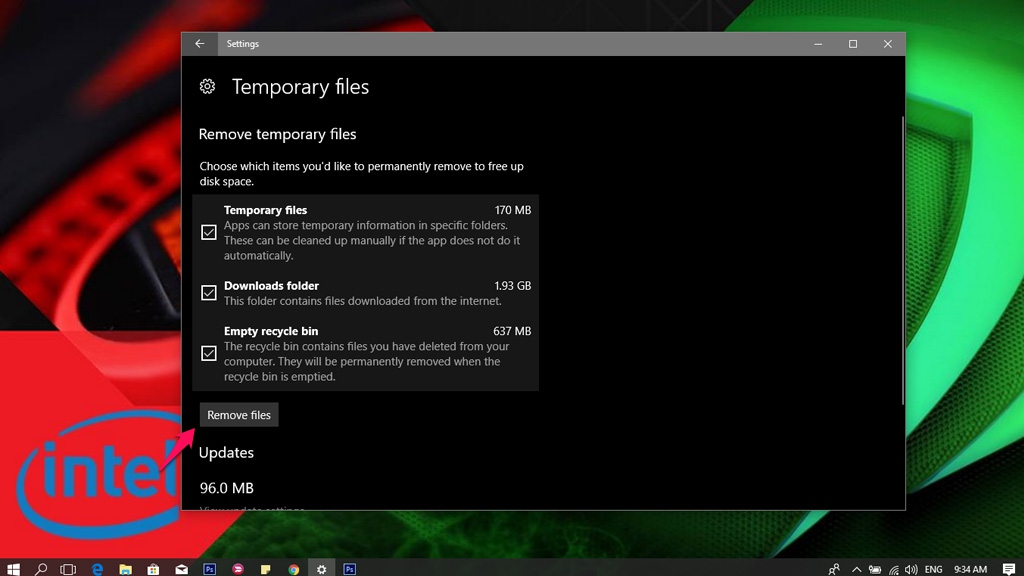Launch Microsoft Edge from taskbar
The image size is (1024, 576).
[x=97, y=569]
